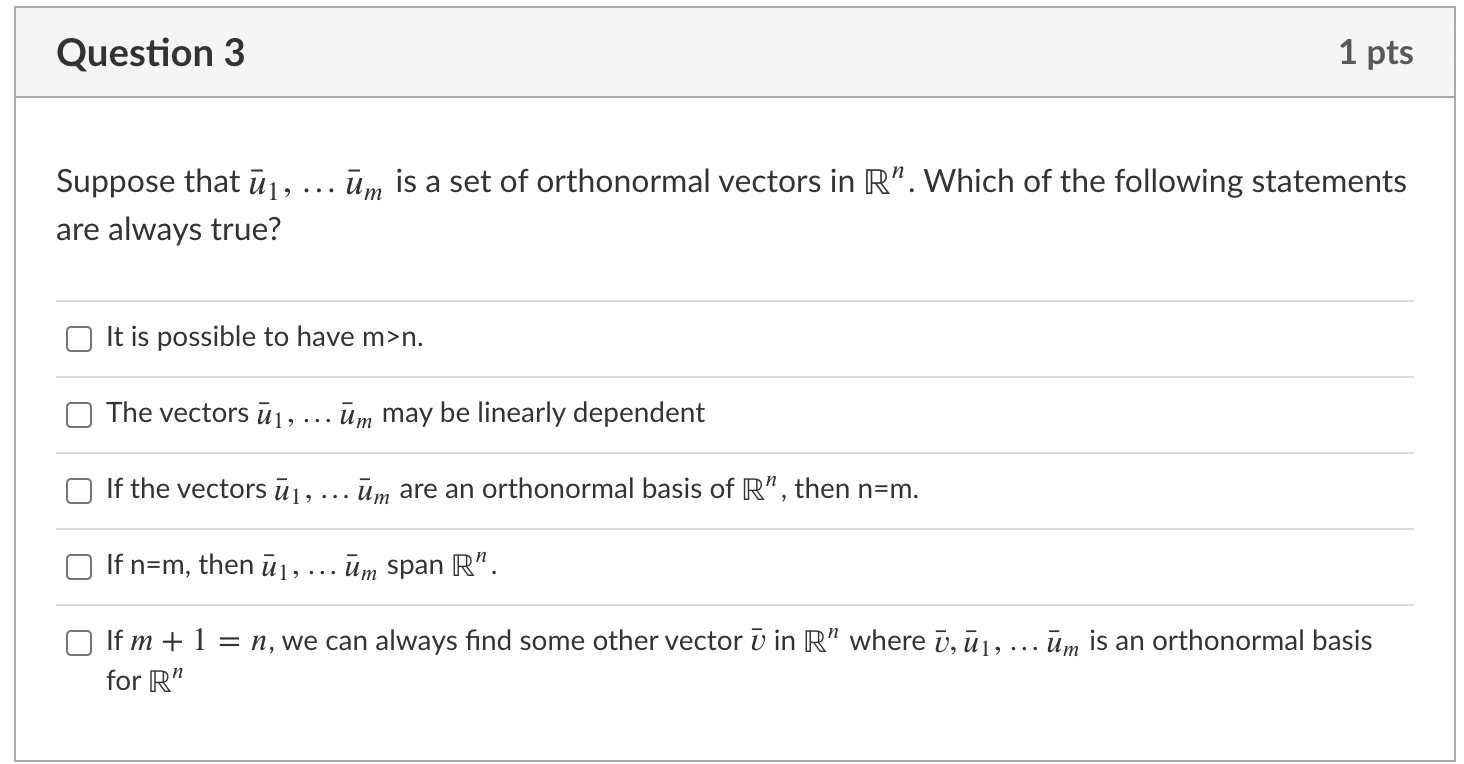Check the option 'It is possible to have m>n'

(78, 340)
